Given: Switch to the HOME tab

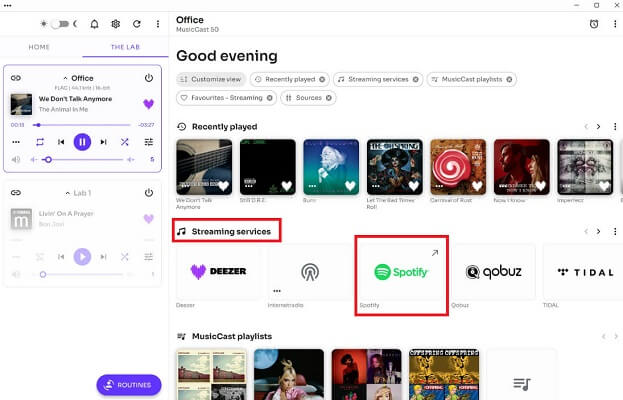Looking at the screenshot, I should click(x=39, y=47).
